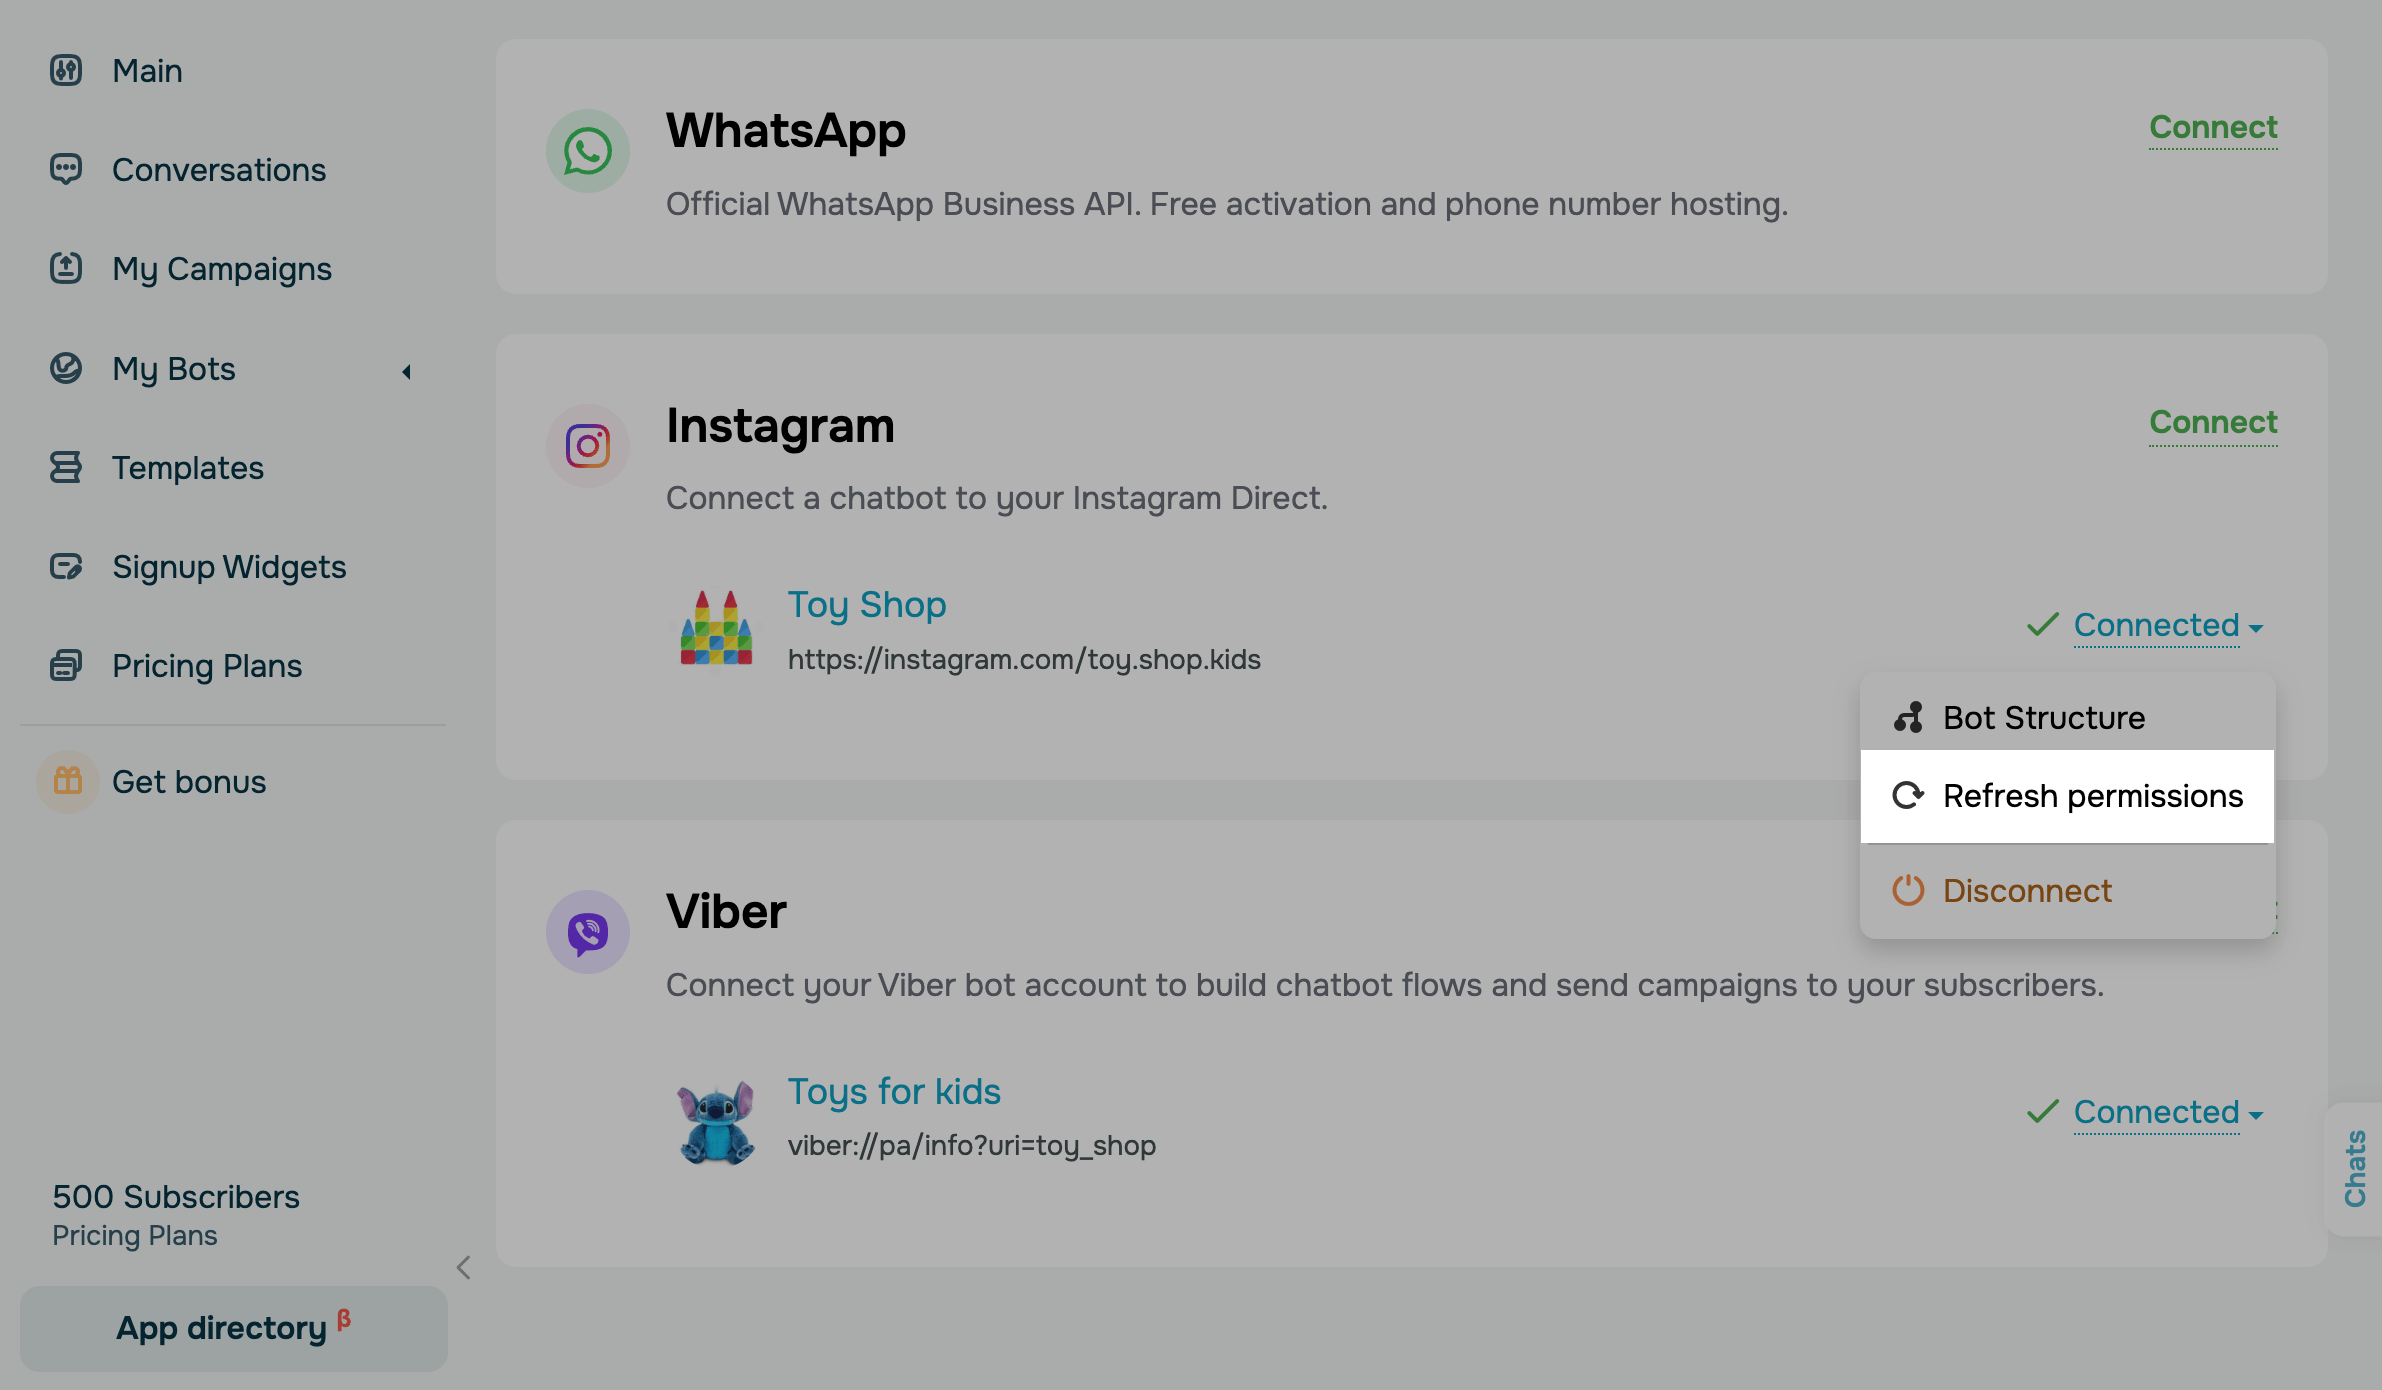Open the Toys for kids Connected dropdown
2382x1390 pixels.
tap(2168, 1113)
